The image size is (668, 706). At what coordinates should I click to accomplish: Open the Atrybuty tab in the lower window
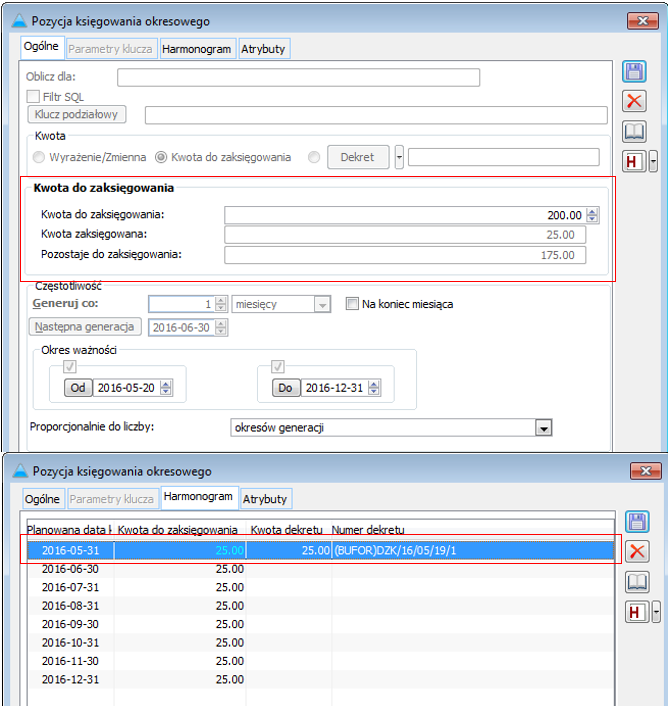click(264, 498)
